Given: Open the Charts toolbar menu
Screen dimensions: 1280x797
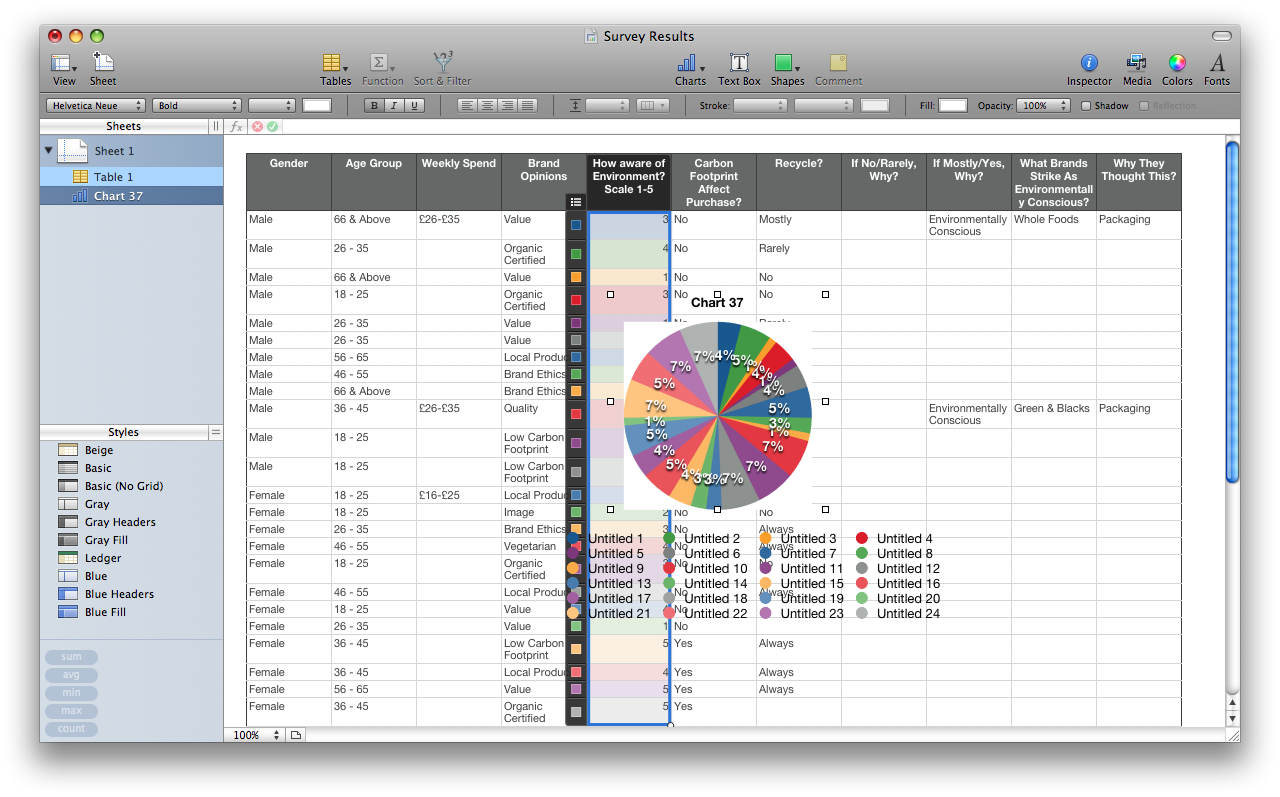Looking at the screenshot, I should tap(690, 69).
